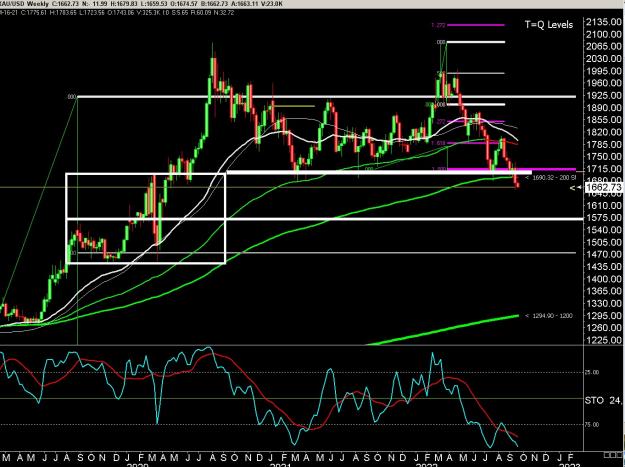This screenshot has height=467, width=625.
Task: Click the 1785.00 price axis label
Action: (x=604, y=144)
